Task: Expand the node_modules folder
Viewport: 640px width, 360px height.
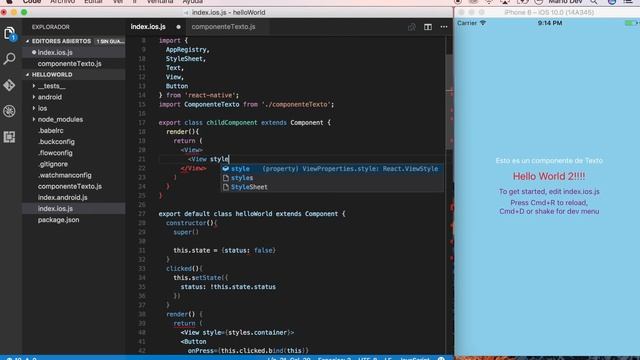Action: coord(34,120)
